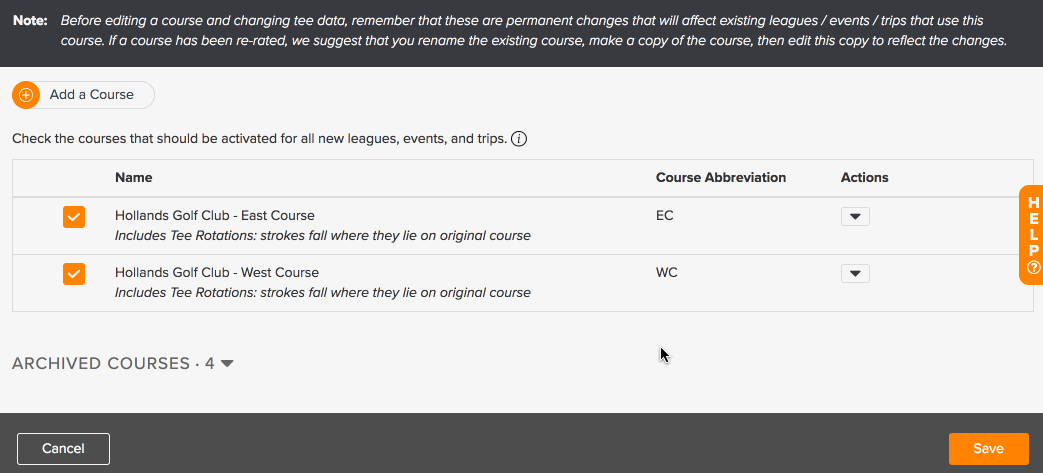The width and height of the screenshot is (1043, 473).
Task: Click the question mark icon on Help tab
Action: (x=1033, y=267)
